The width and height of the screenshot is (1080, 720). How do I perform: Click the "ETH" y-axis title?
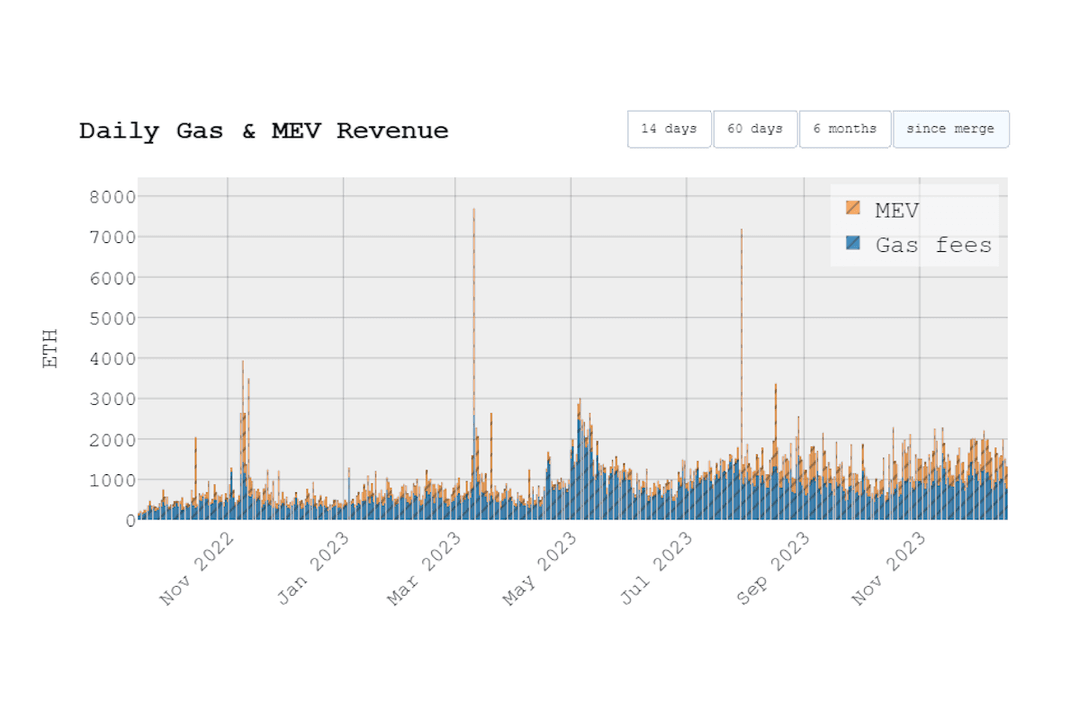pyautogui.click(x=51, y=348)
